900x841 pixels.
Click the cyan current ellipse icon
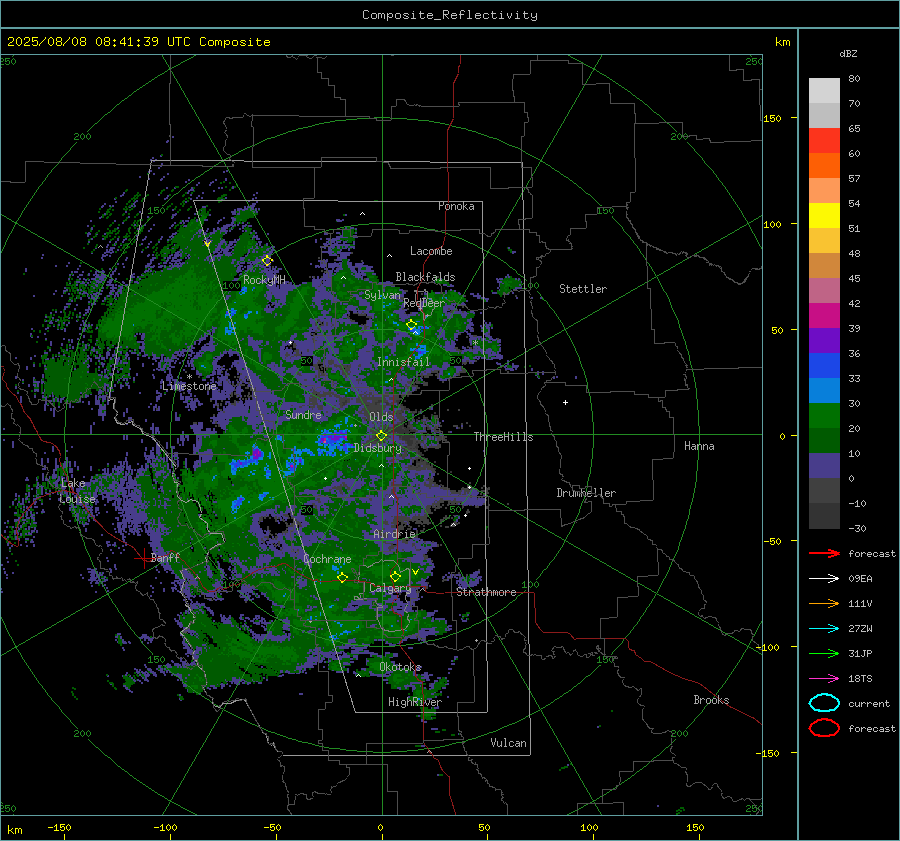click(824, 703)
